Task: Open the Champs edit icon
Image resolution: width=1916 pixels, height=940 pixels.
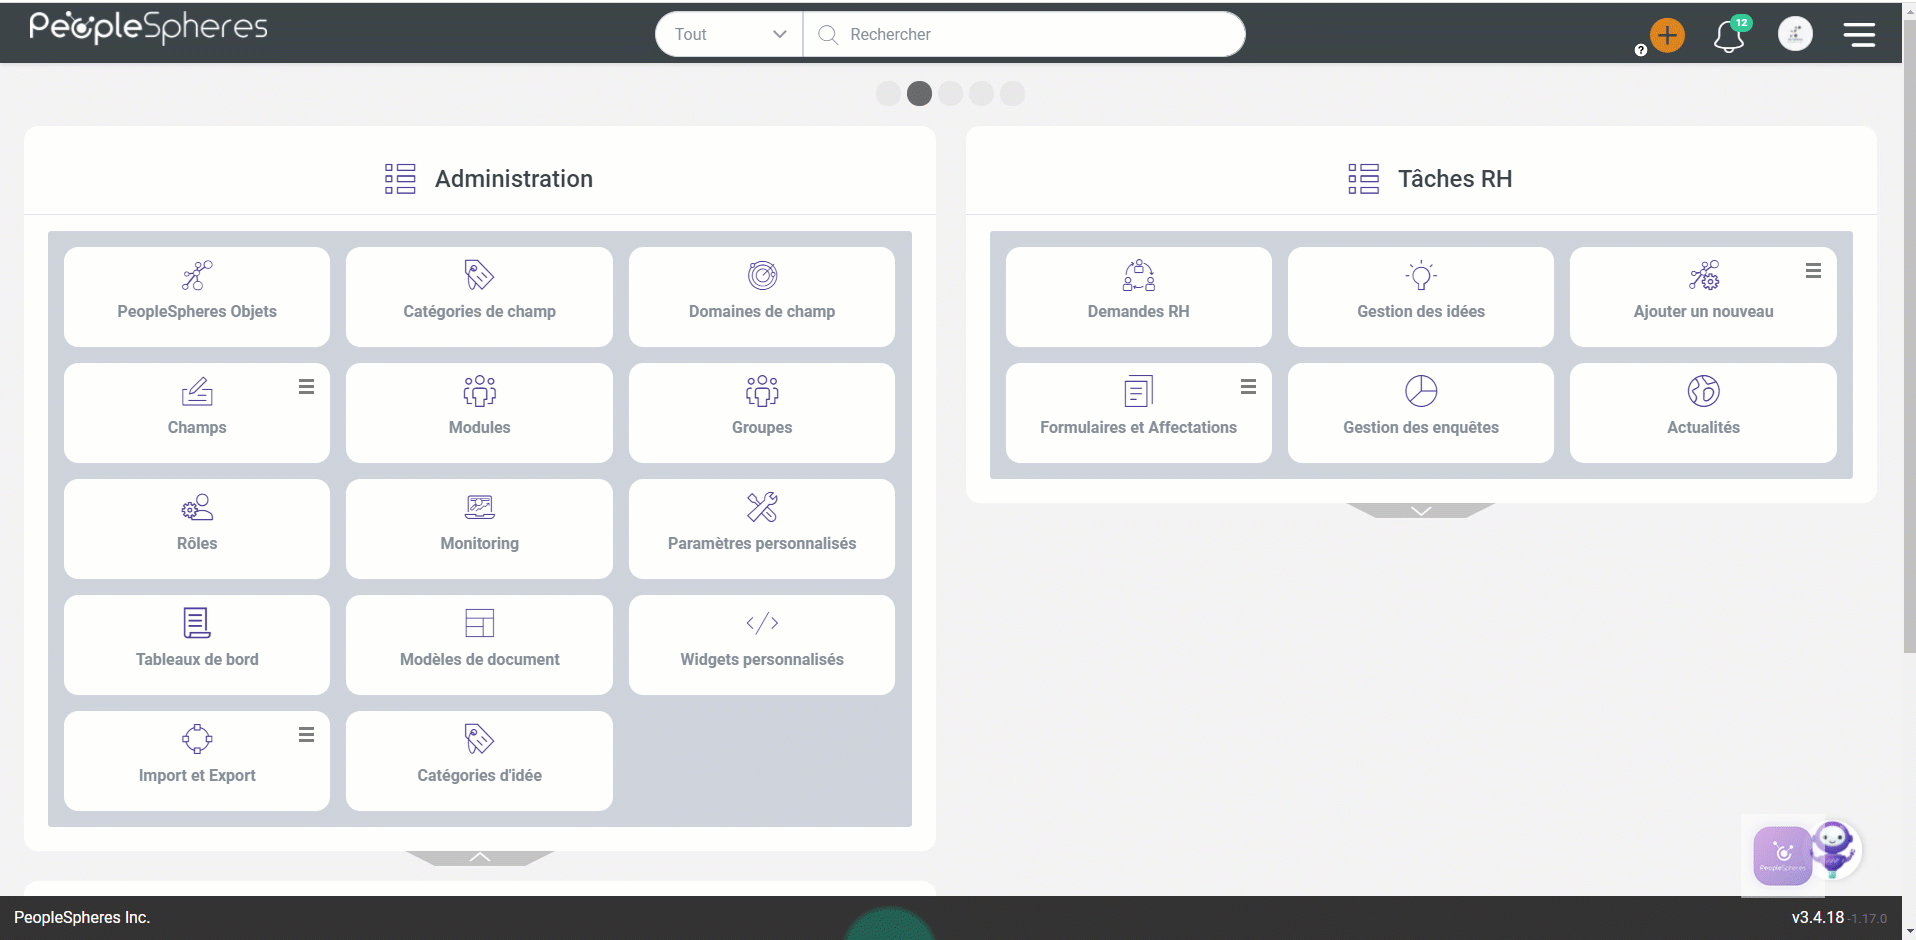Action: pos(197,391)
